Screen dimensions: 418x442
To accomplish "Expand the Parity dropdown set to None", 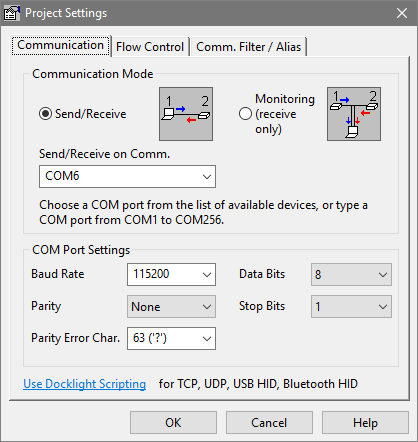I will point(171,306).
